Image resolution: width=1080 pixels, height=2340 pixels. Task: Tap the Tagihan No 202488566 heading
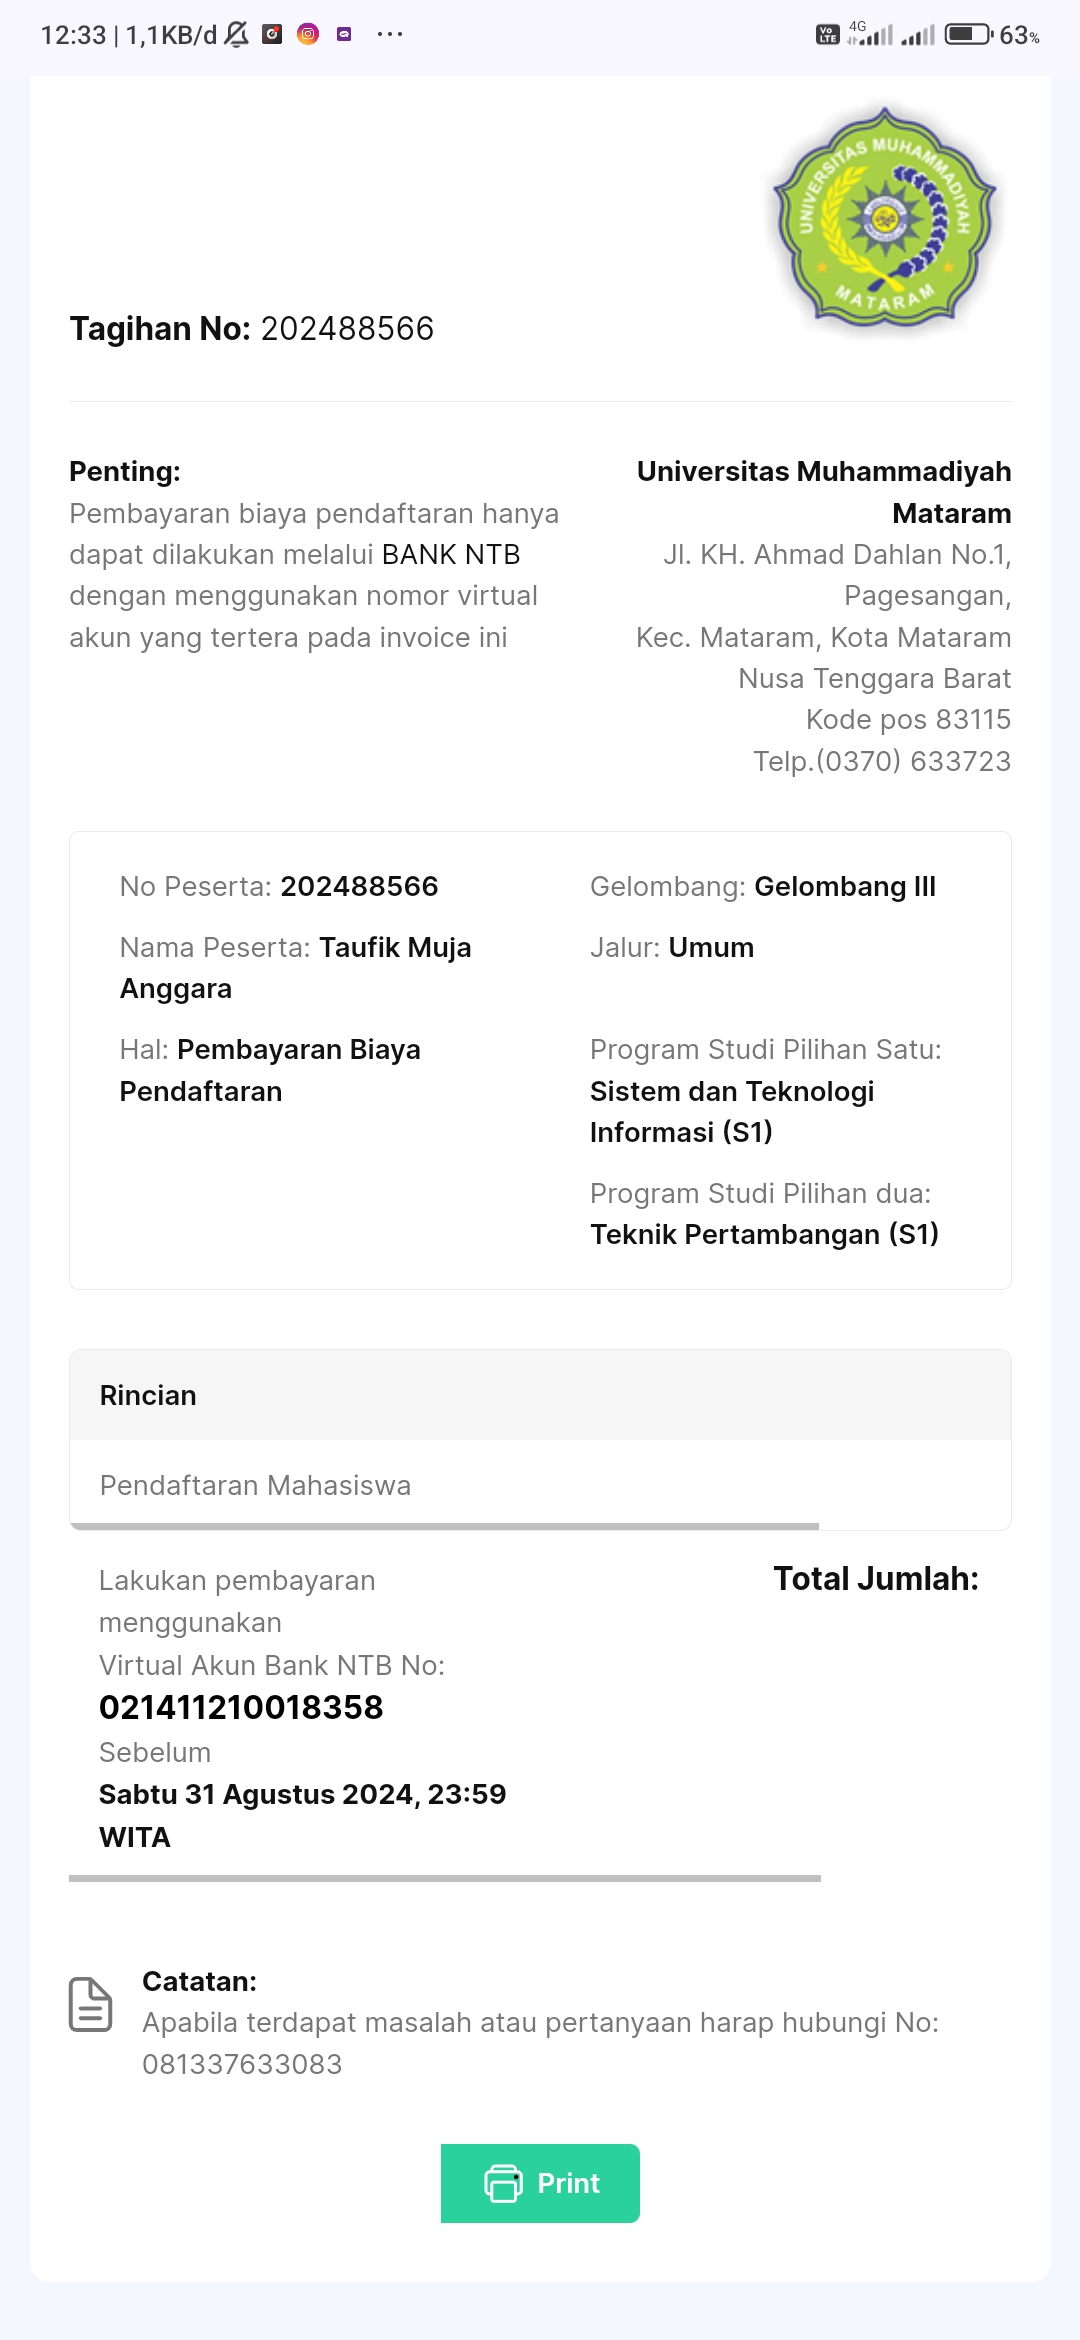[252, 328]
